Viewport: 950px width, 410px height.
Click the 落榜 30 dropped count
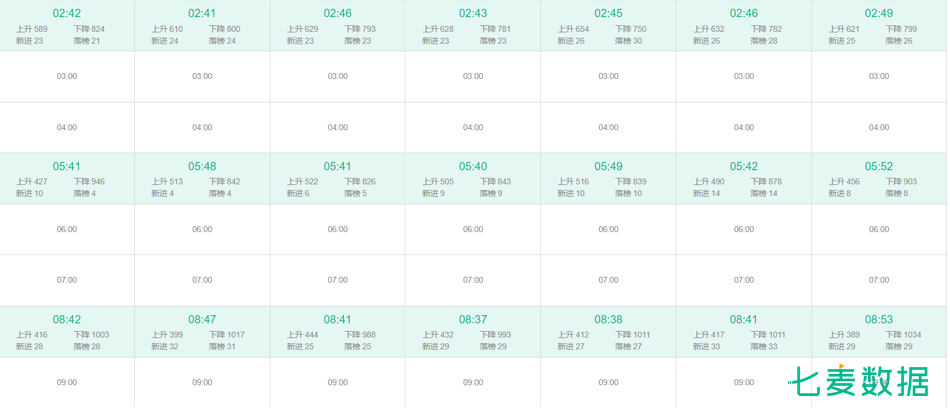[x=628, y=41]
